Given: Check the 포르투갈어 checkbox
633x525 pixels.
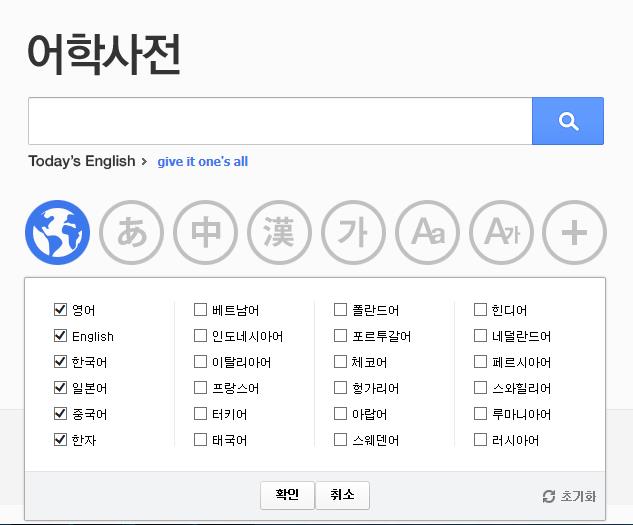Looking at the screenshot, I should pyautogui.click(x=340, y=336).
